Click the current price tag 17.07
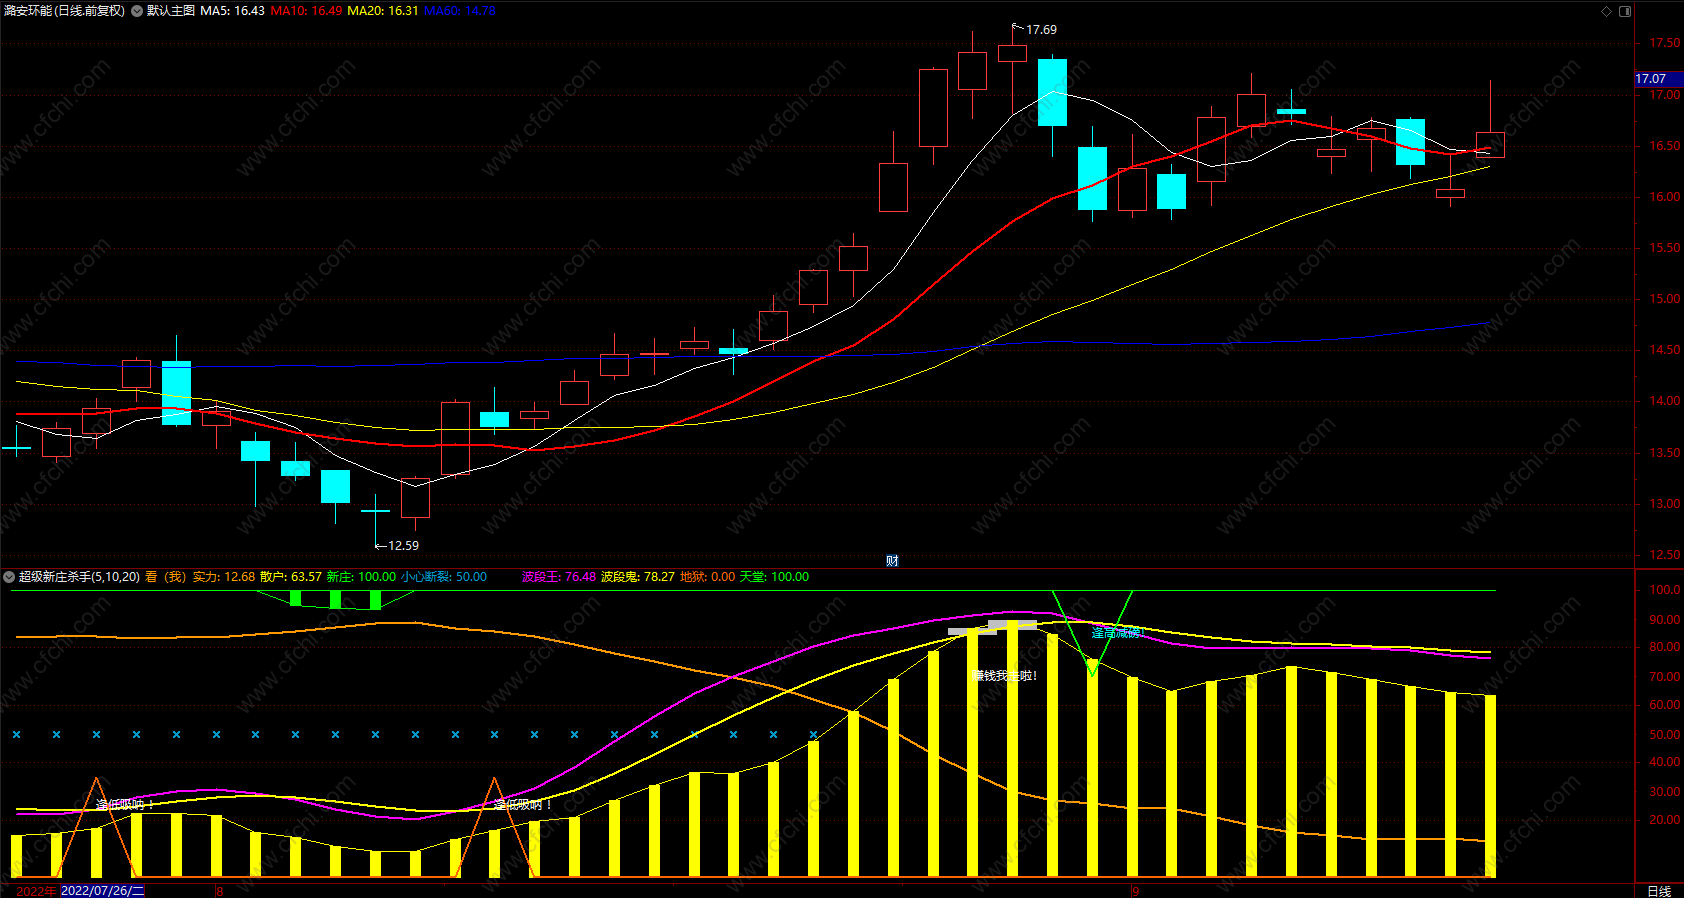The image size is (1684, 898). coord(1659,79)
